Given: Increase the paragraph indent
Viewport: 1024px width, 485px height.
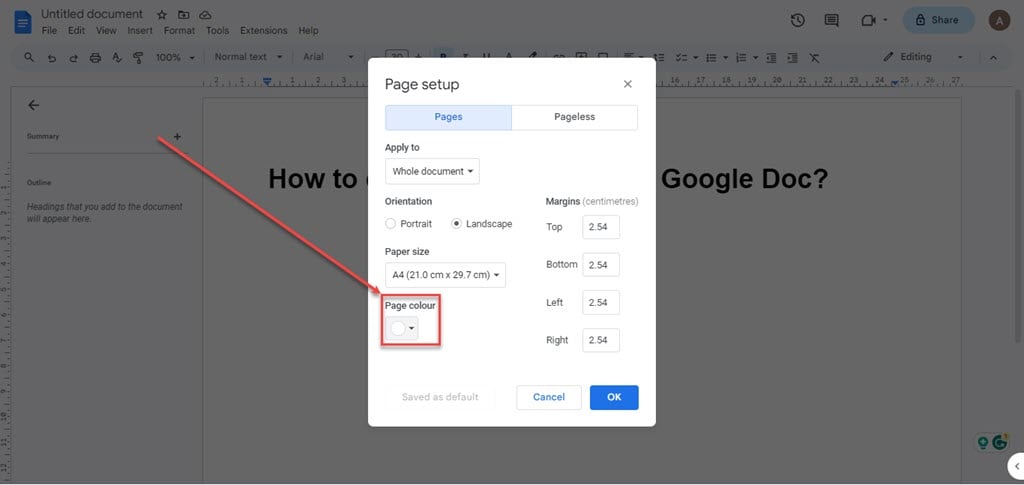Looking at the screenshot, I should 793,57.
